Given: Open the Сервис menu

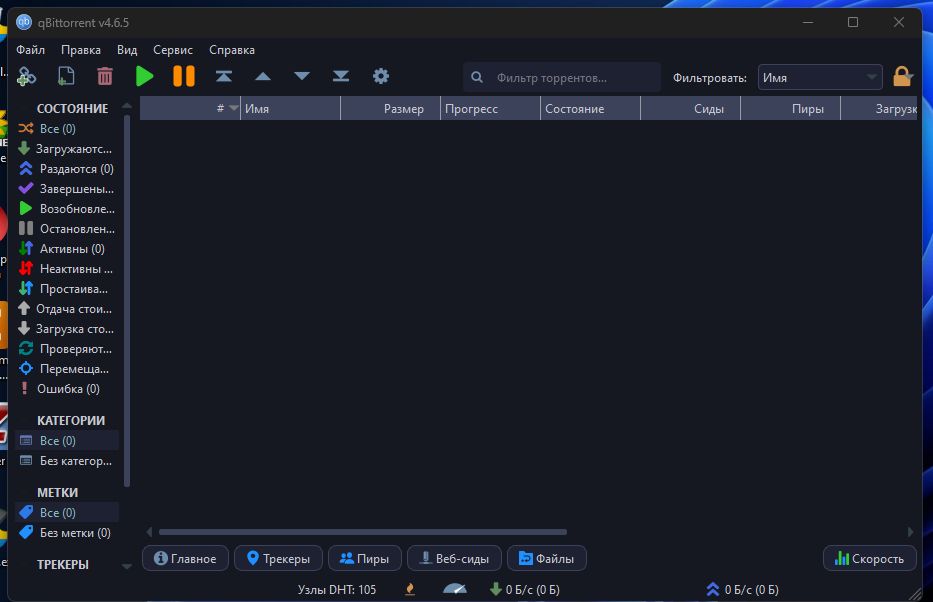Looking at the screenshot, I should [173, 50].
